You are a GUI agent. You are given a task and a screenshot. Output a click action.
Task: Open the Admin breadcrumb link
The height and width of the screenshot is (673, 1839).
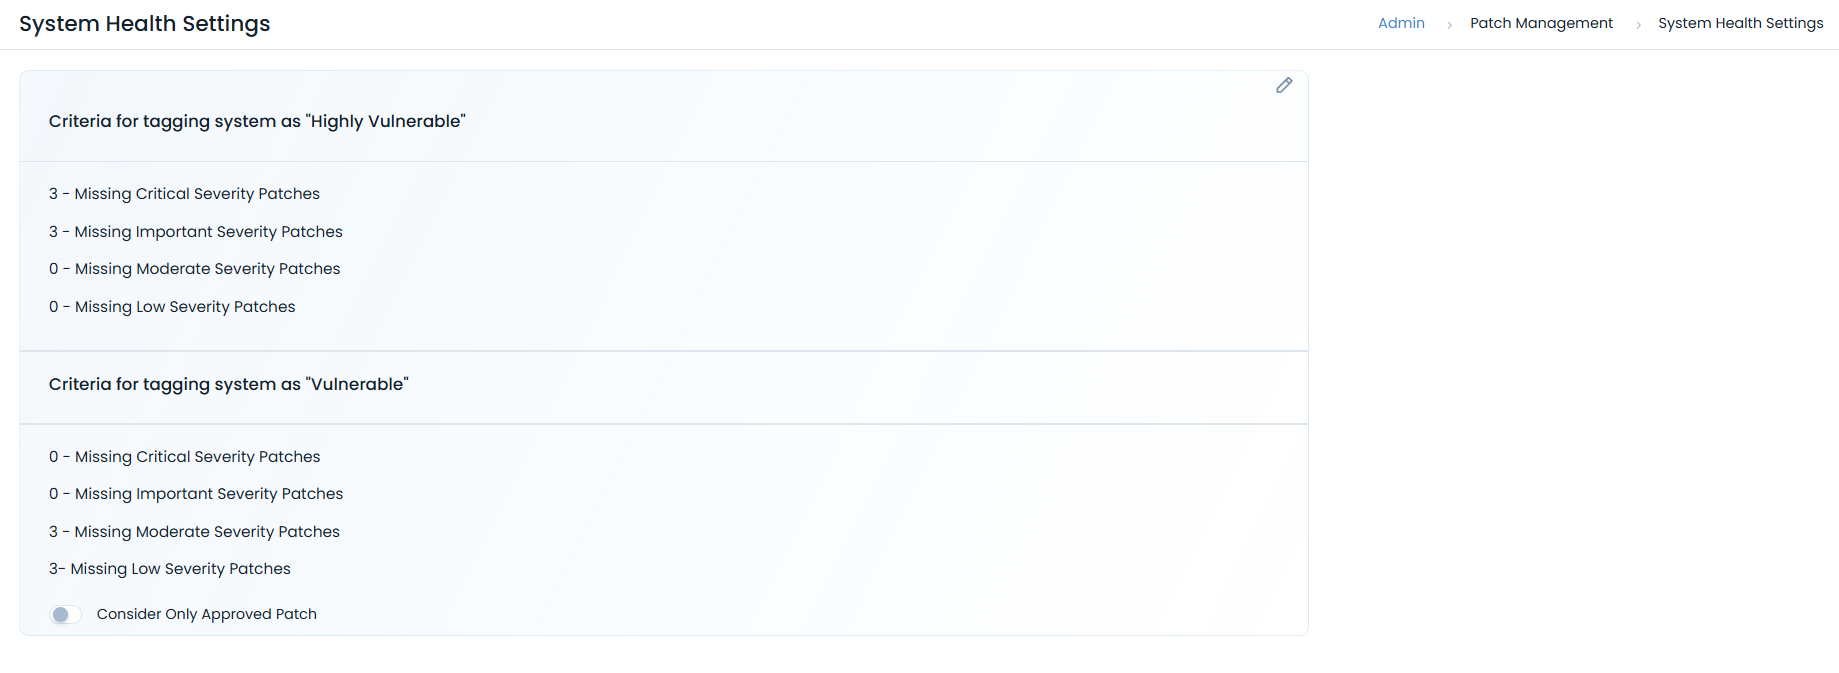coord(1400,22)
